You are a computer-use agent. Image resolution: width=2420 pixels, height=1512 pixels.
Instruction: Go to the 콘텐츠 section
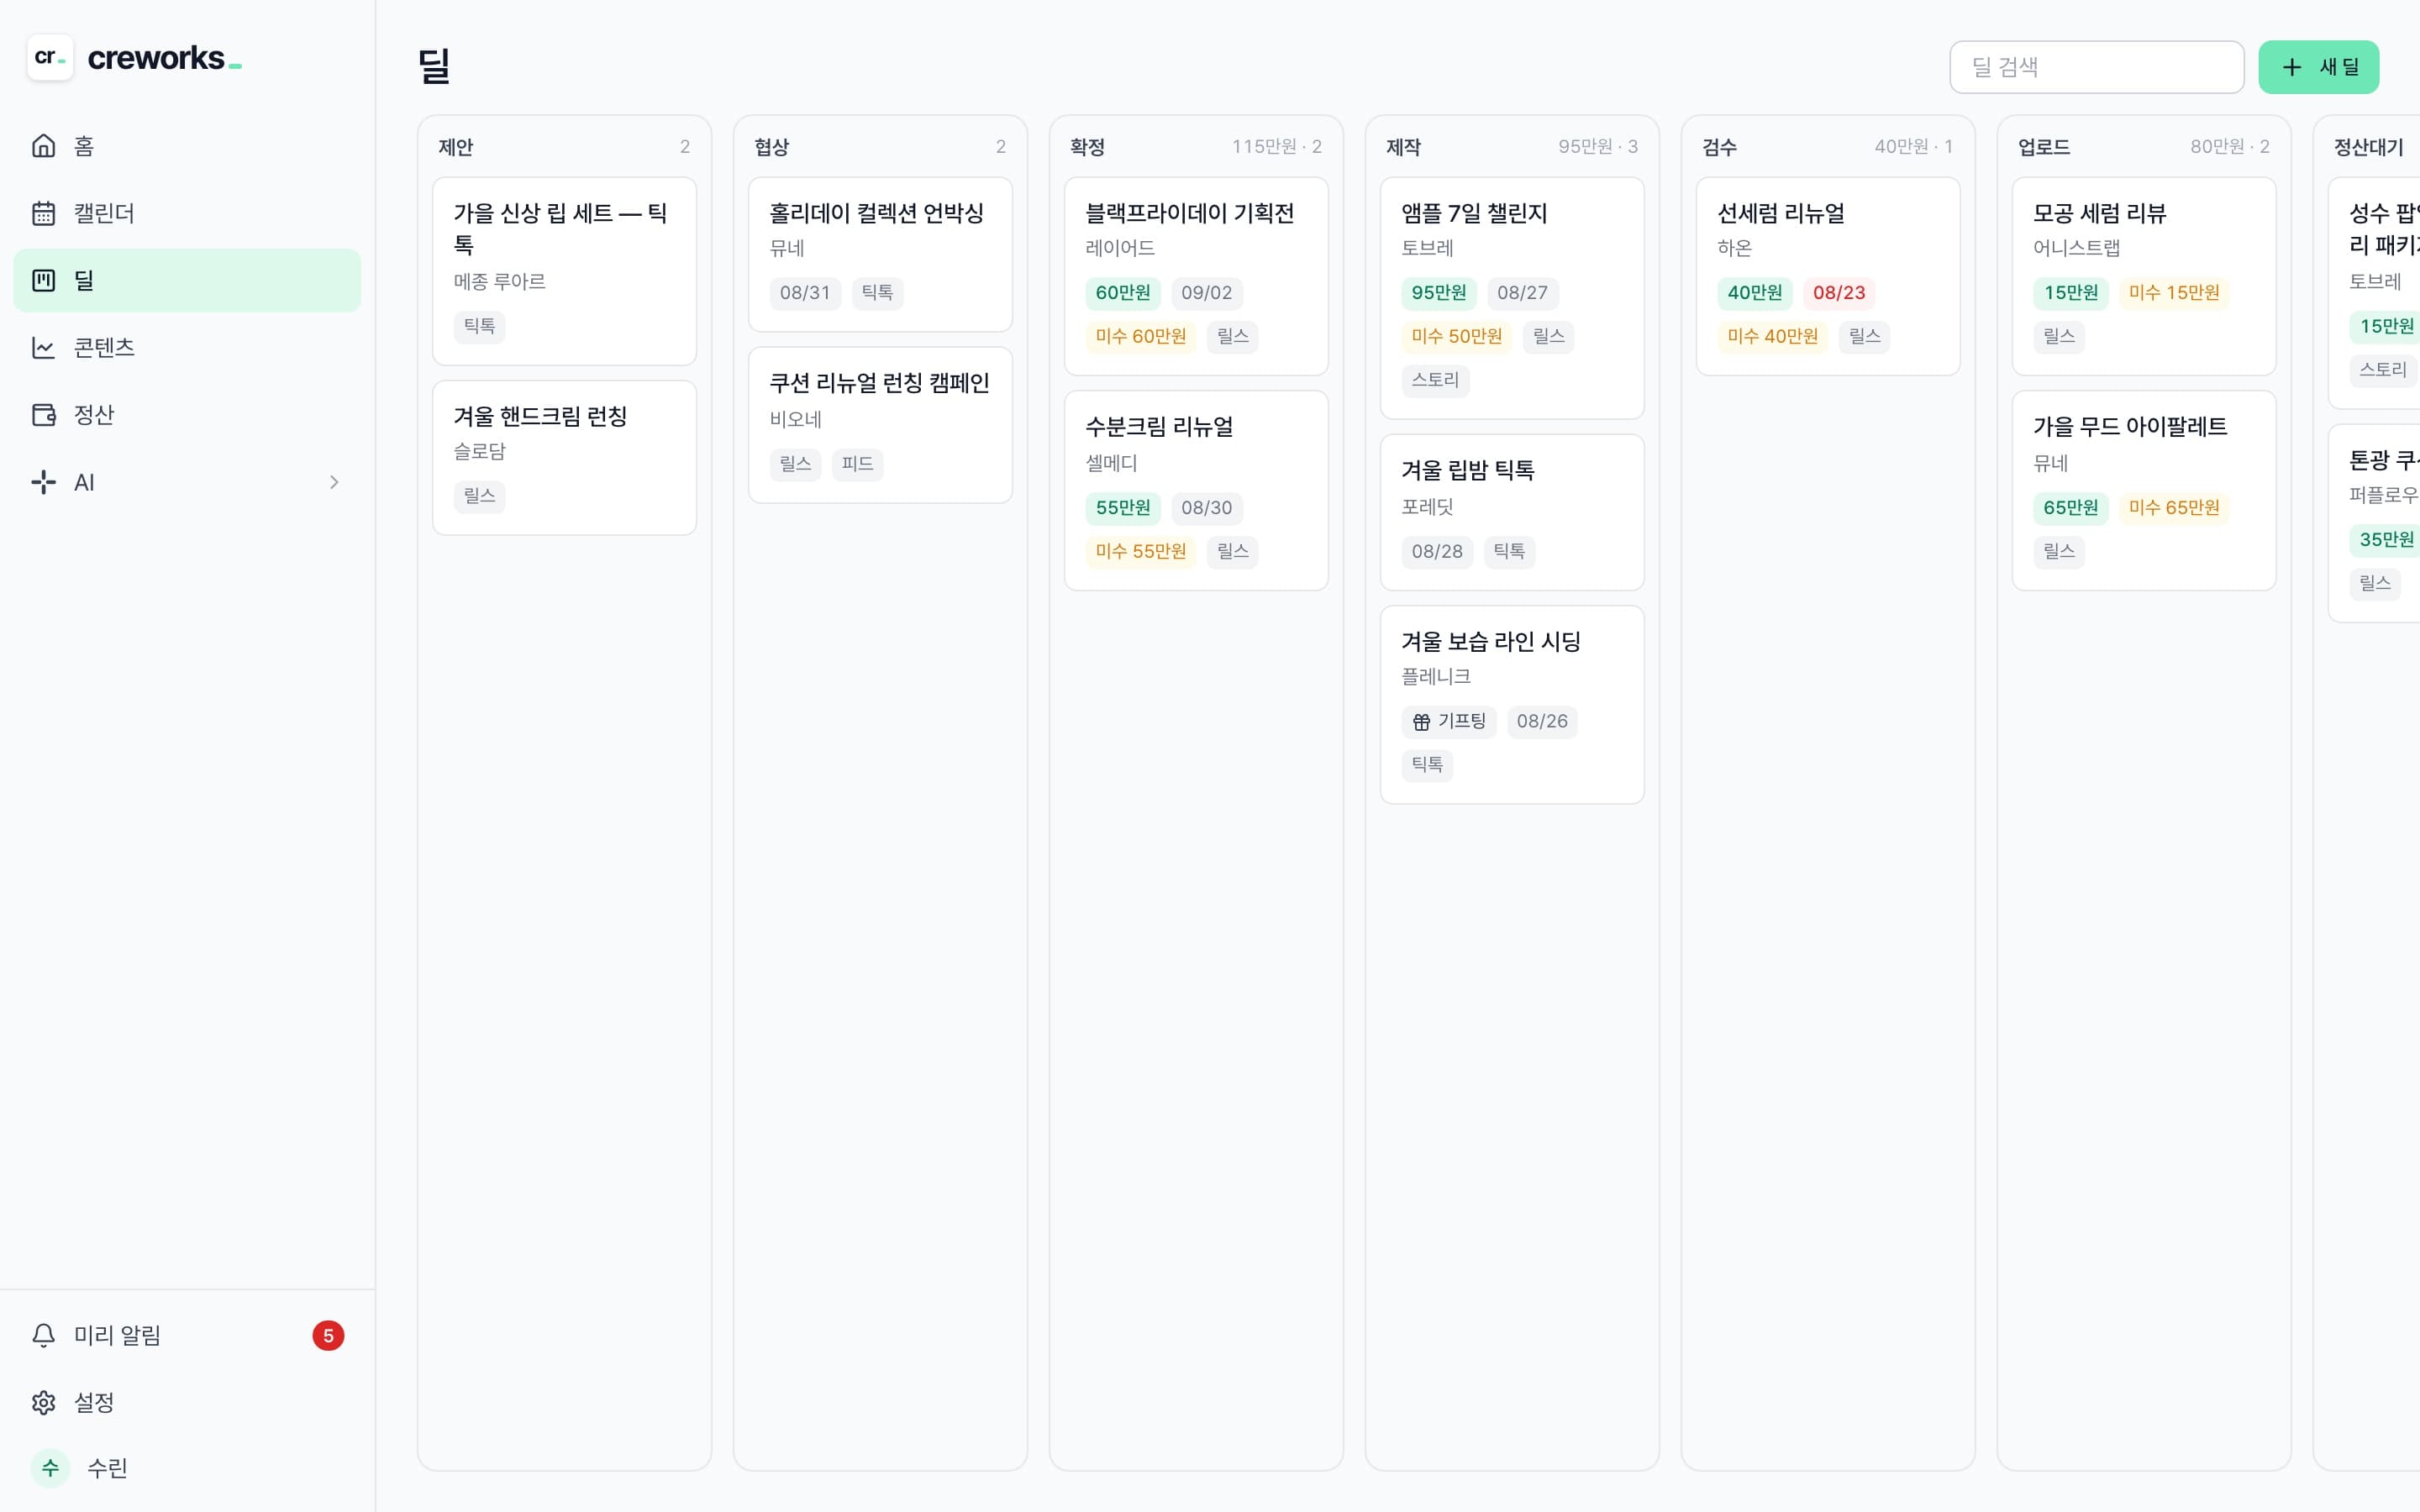coord(187,347)
